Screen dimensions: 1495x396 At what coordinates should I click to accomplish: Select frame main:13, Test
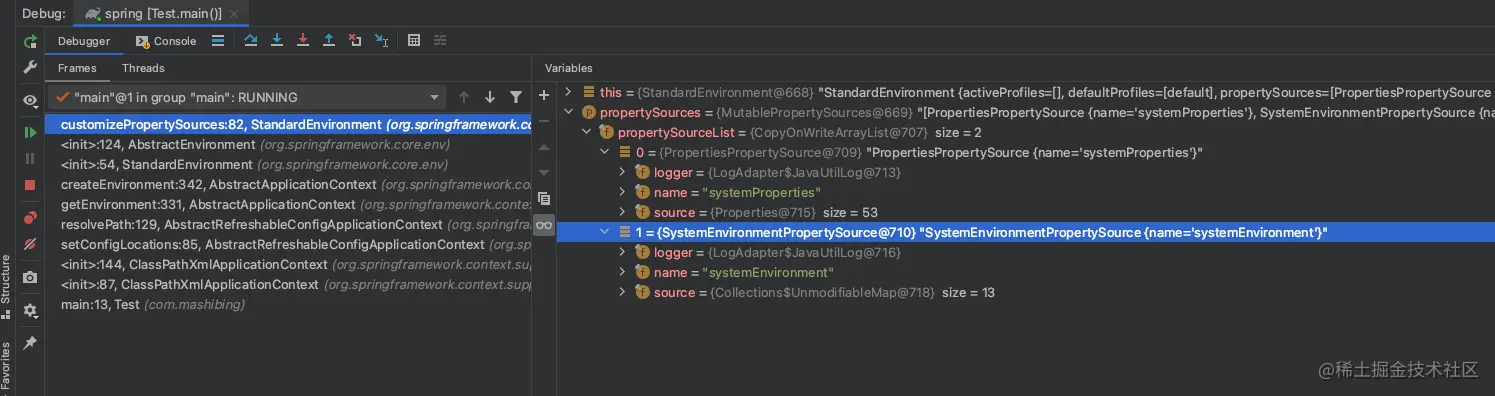(289, 305)
